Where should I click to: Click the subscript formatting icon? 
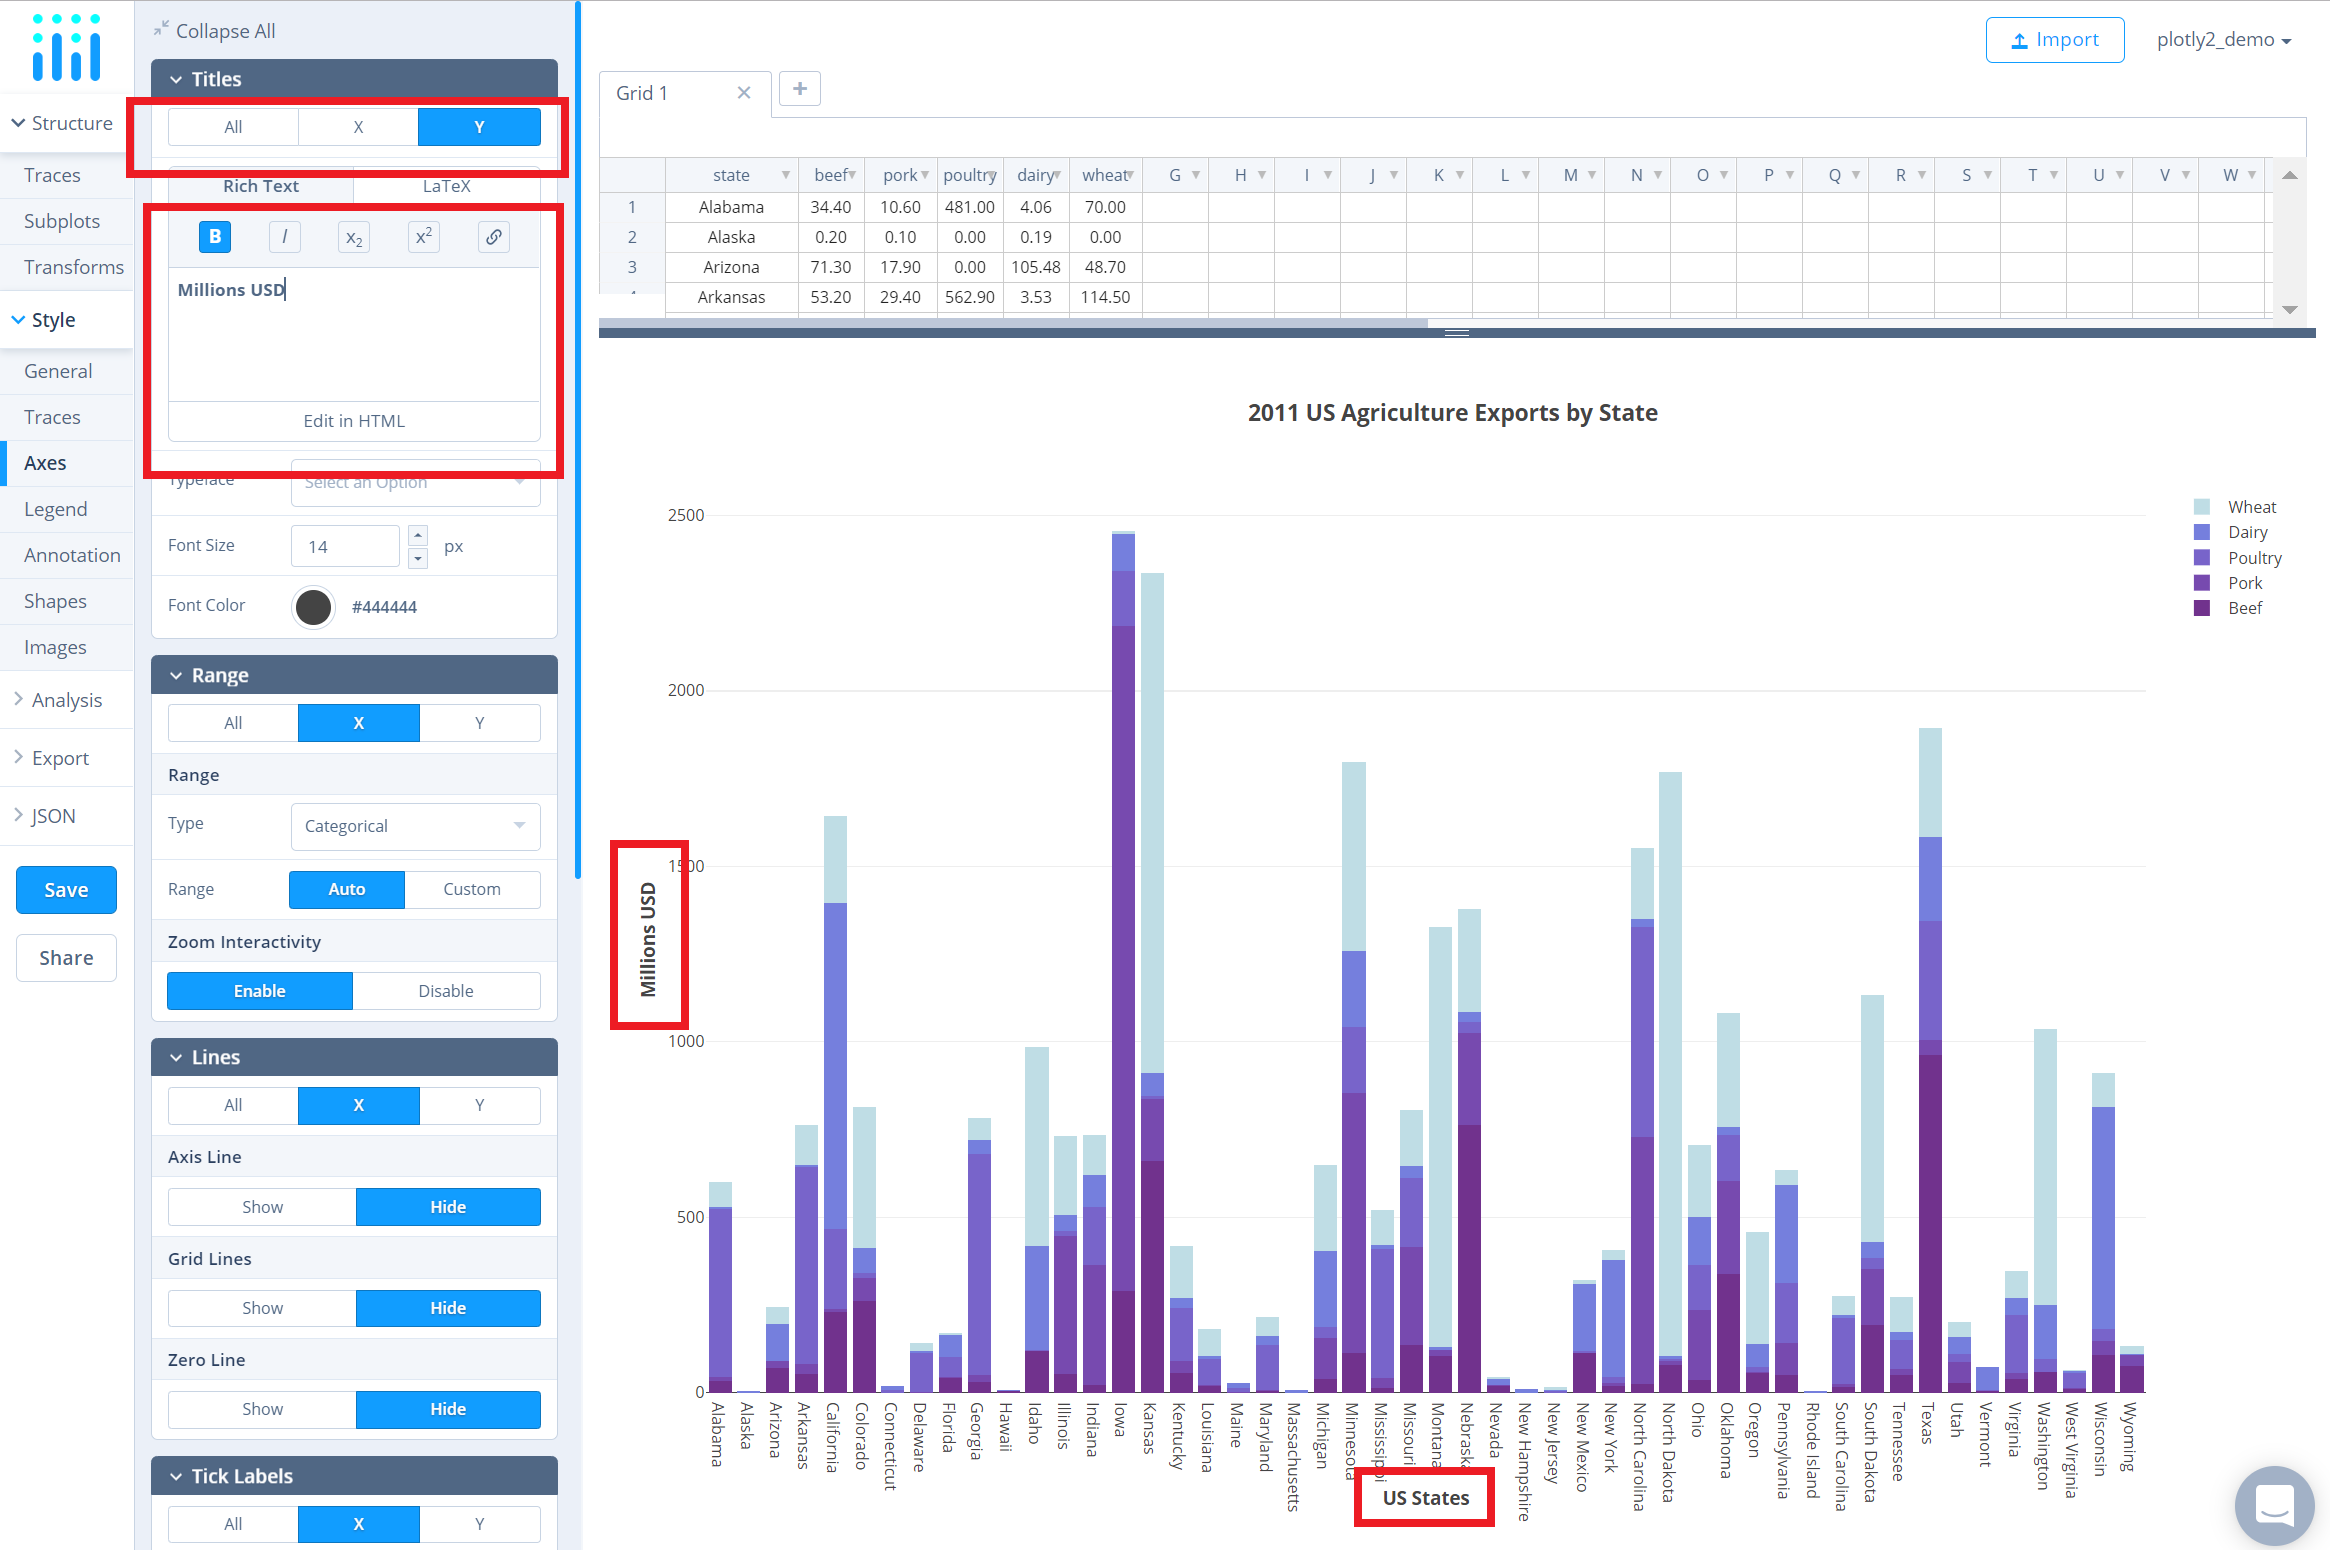tap(354, 238)
